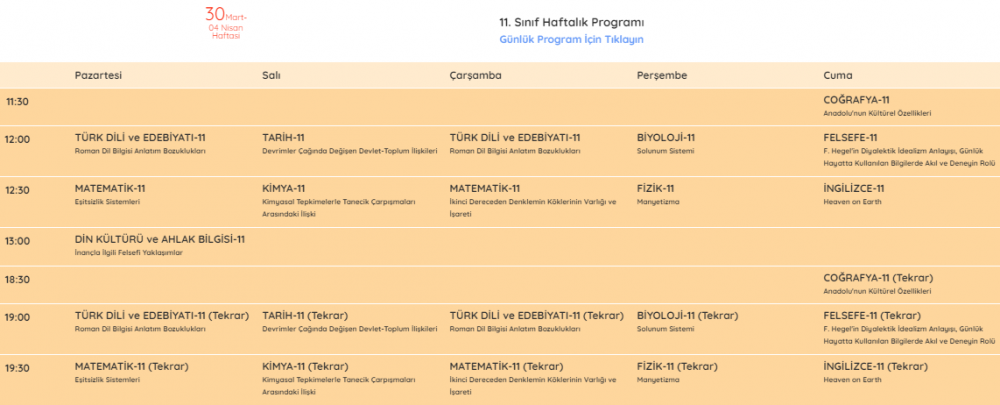Screen dimensions: 1000x405
Task: Select the Çarşamba column header
Action: pyautogui.click(x=476, y=75)
